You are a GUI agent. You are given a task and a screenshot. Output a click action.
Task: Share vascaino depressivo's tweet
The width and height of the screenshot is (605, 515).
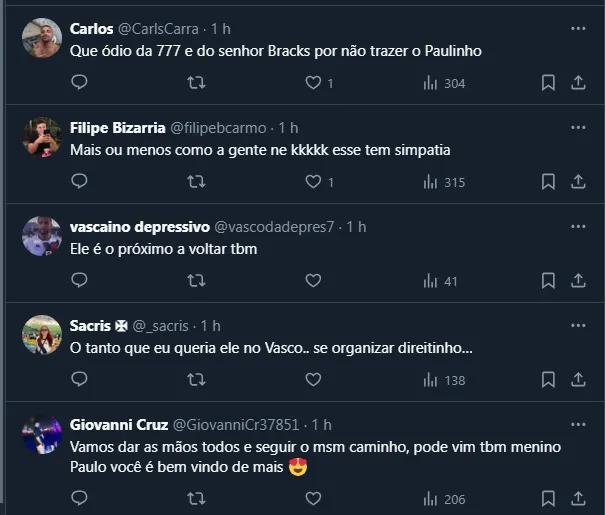pyautogui.click(x=577, y=281)
